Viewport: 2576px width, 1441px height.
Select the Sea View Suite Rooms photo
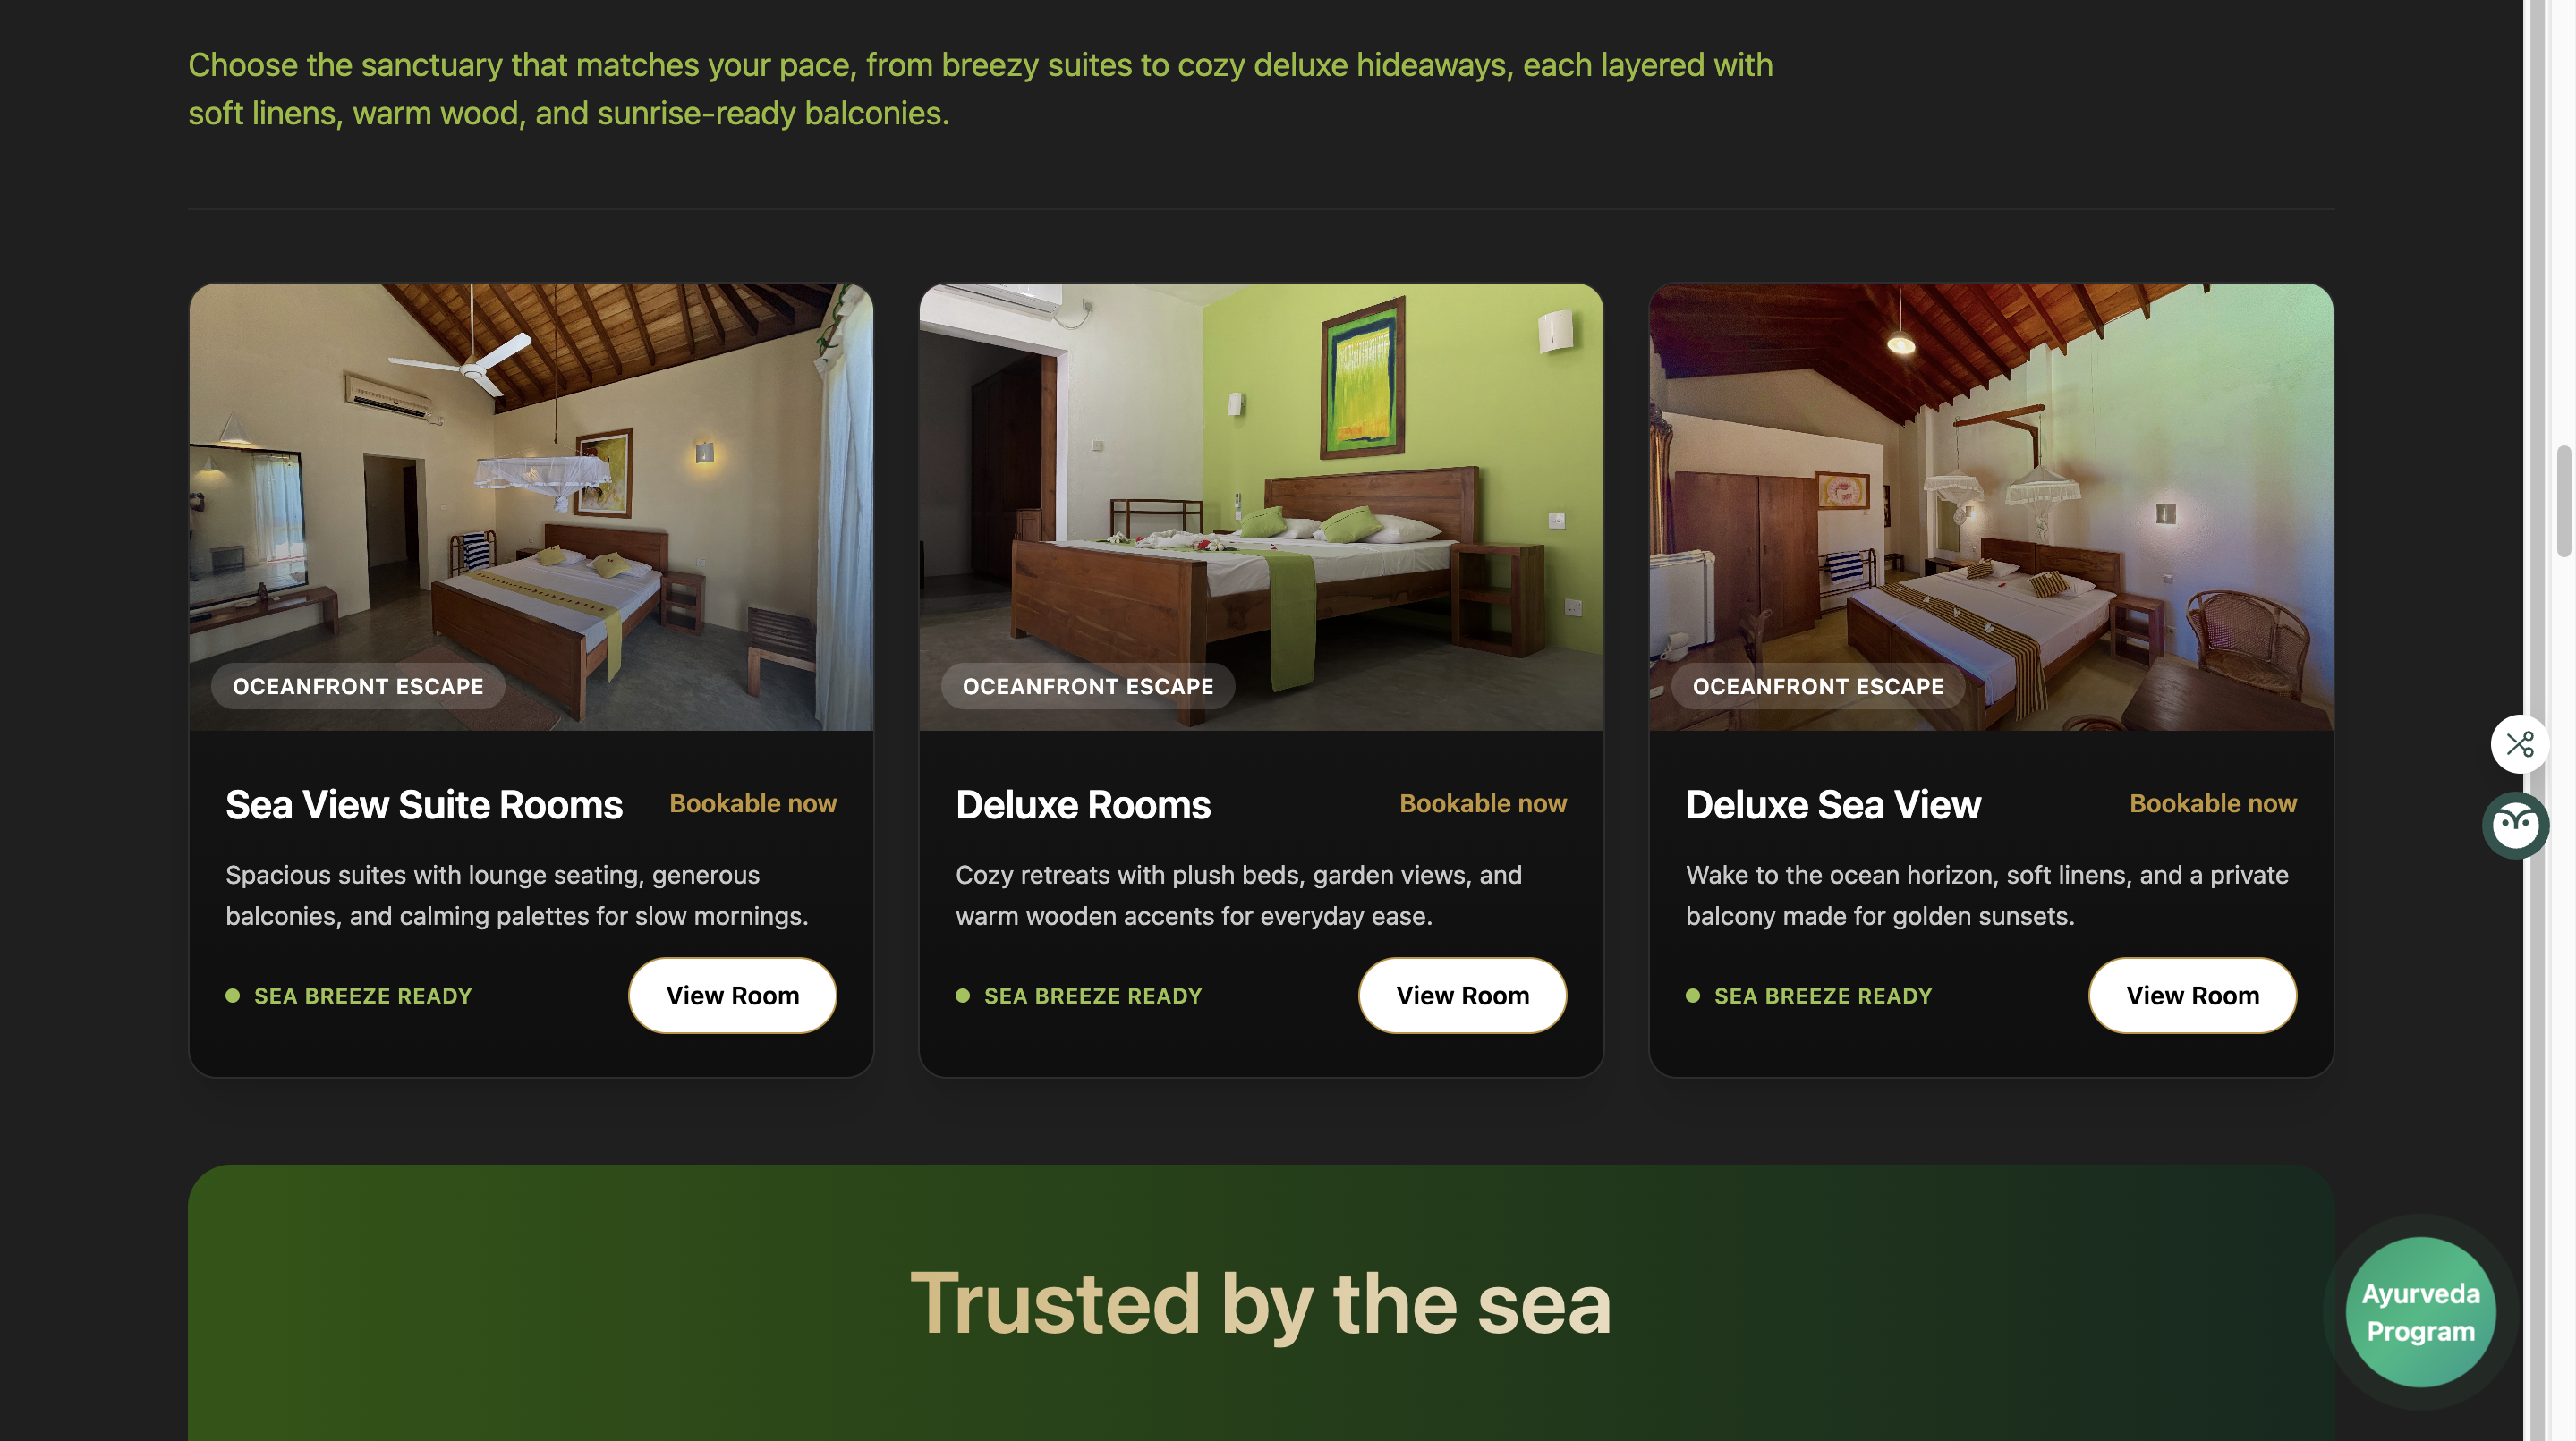(x=531, y=507)
